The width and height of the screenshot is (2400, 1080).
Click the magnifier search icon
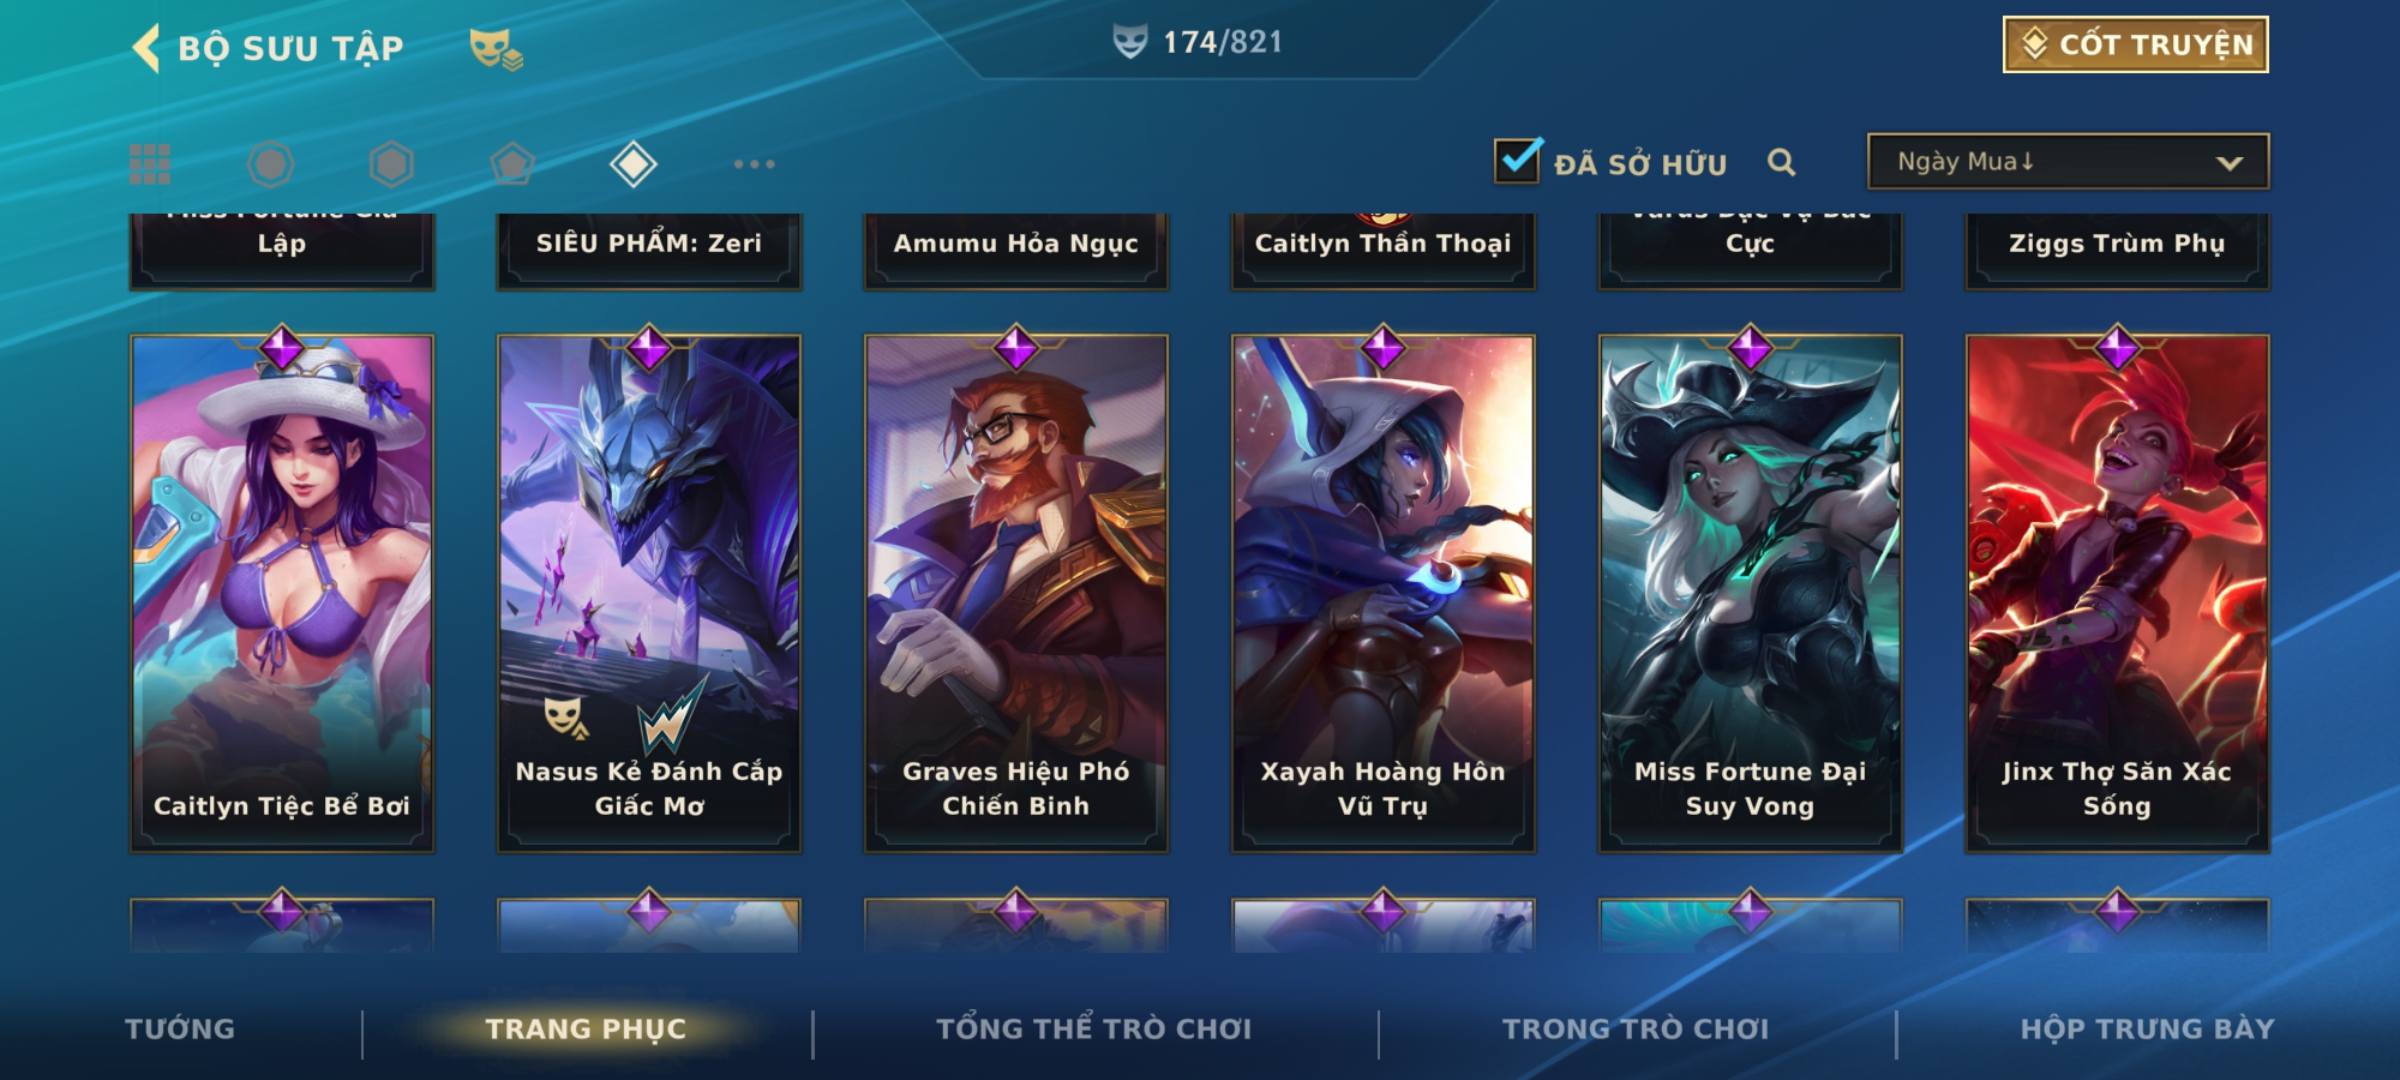tap(1781, 162)
